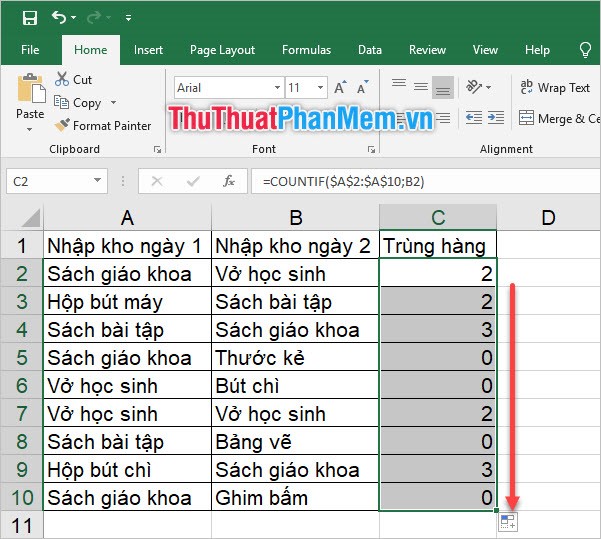Viewport: 601px width, 539px height.
Task: Click cell 'Bảng vẽ'
Action: (295, 441)
